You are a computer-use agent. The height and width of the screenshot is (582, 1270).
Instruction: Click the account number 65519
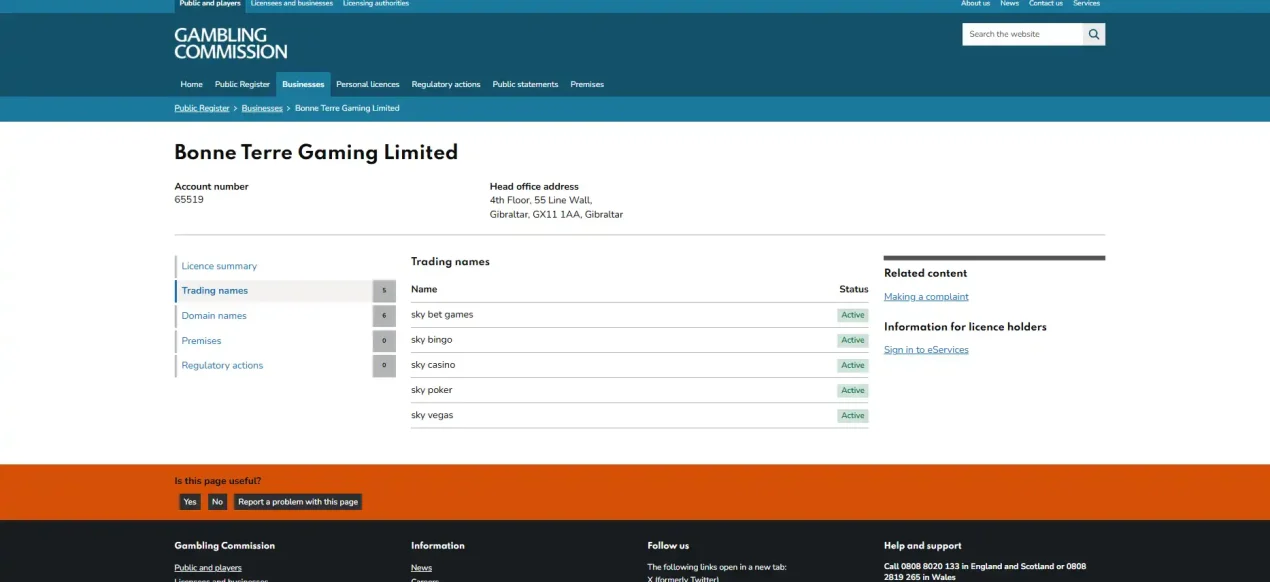pyautogui.click(x=189, y=200)
